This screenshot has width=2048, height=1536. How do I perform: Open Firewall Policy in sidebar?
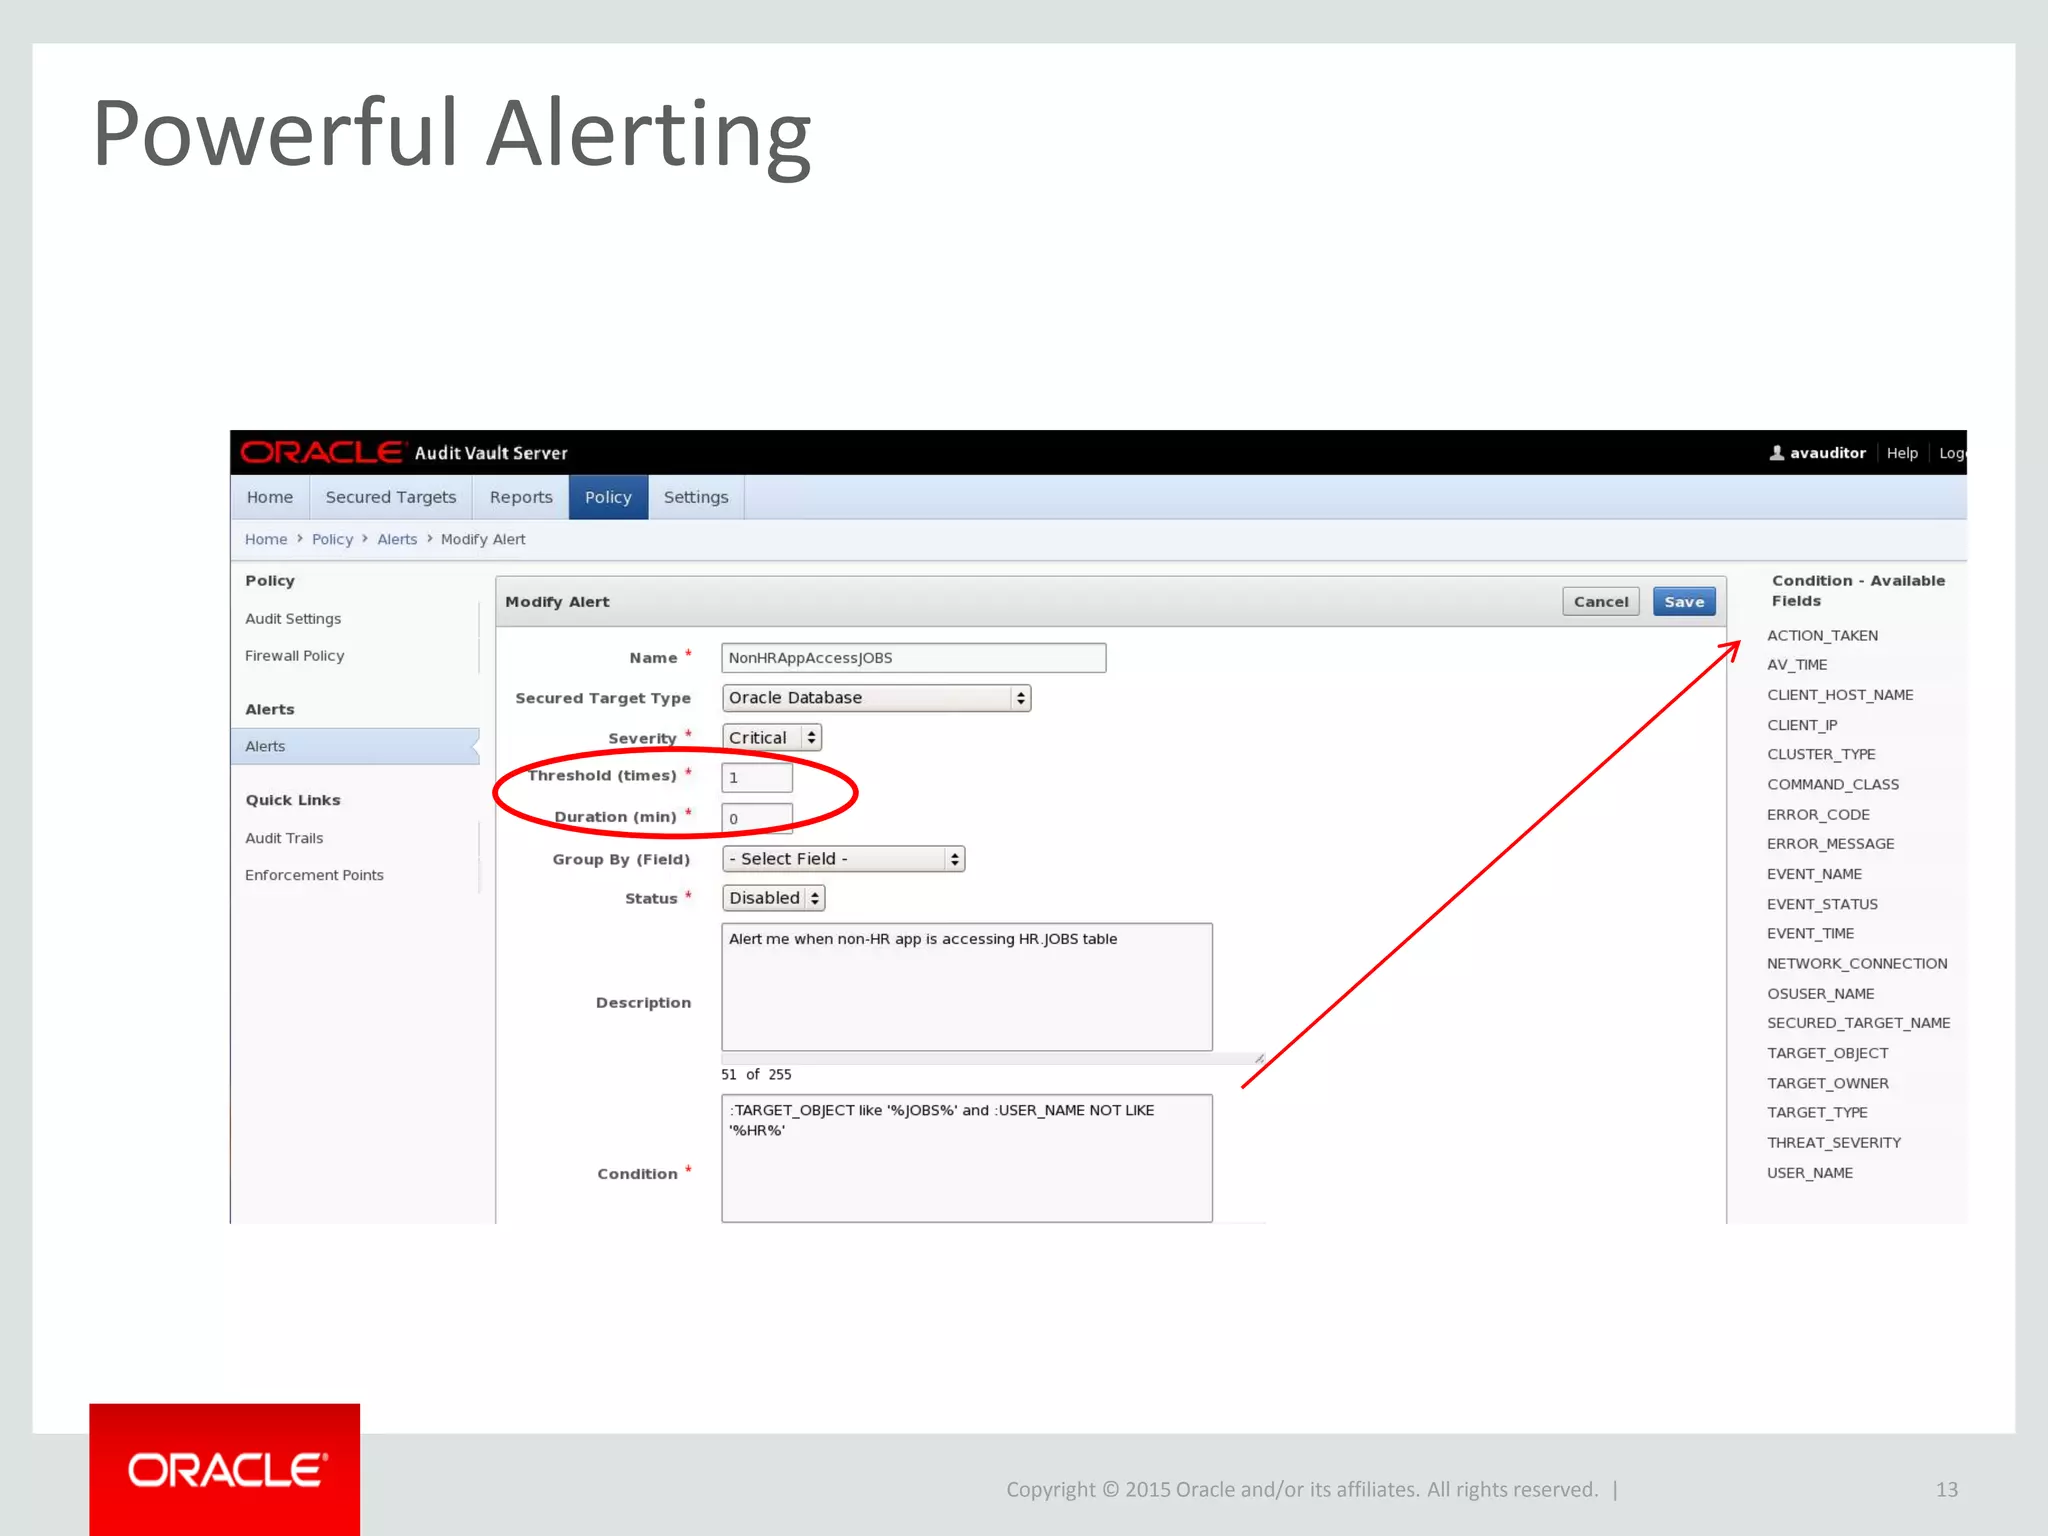(295, 656)
